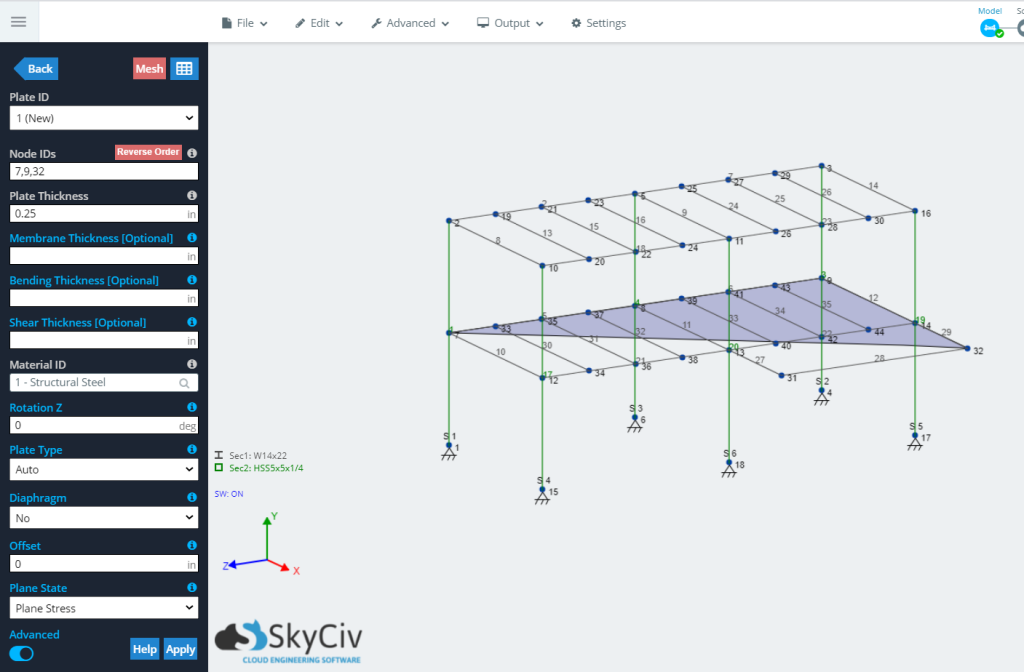Expand the Plane State dropdown
Screen dimensions: 1024x672
tap(104, 608)
